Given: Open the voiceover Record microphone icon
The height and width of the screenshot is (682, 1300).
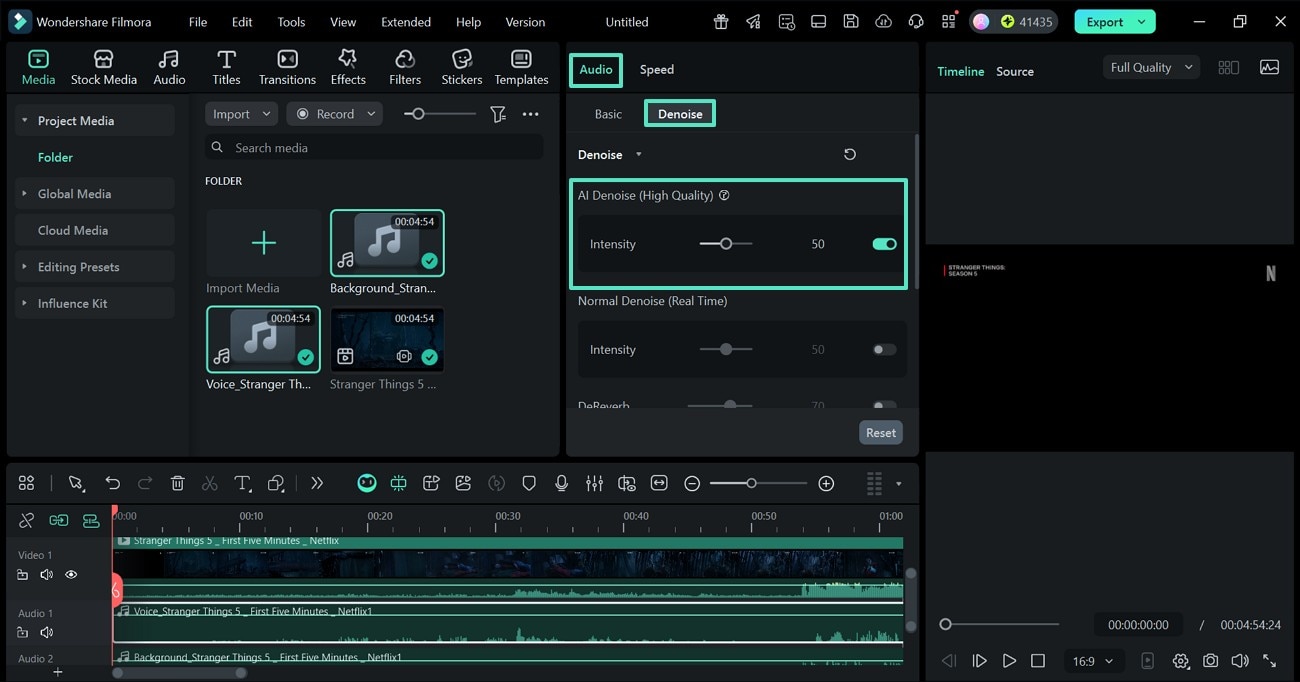Looking at the screenshot, I should point(561,483).
